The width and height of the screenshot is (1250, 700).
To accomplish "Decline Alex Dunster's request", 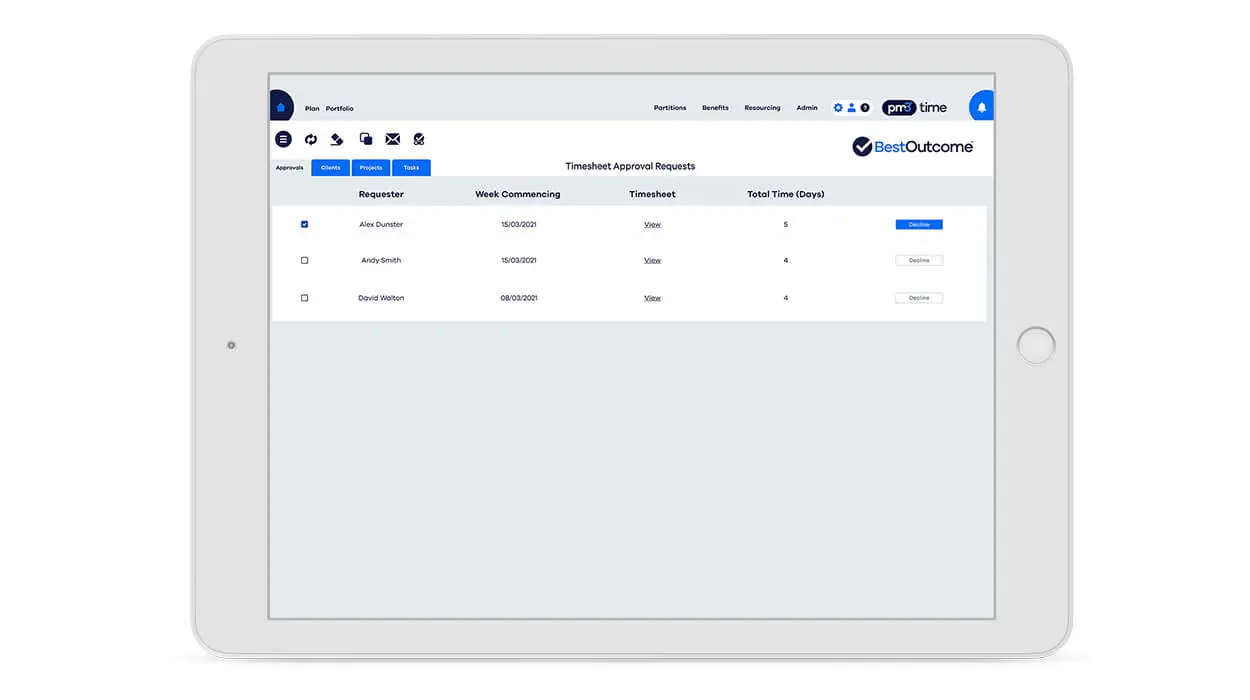I will pyautogui.click(x=919, y=224).
